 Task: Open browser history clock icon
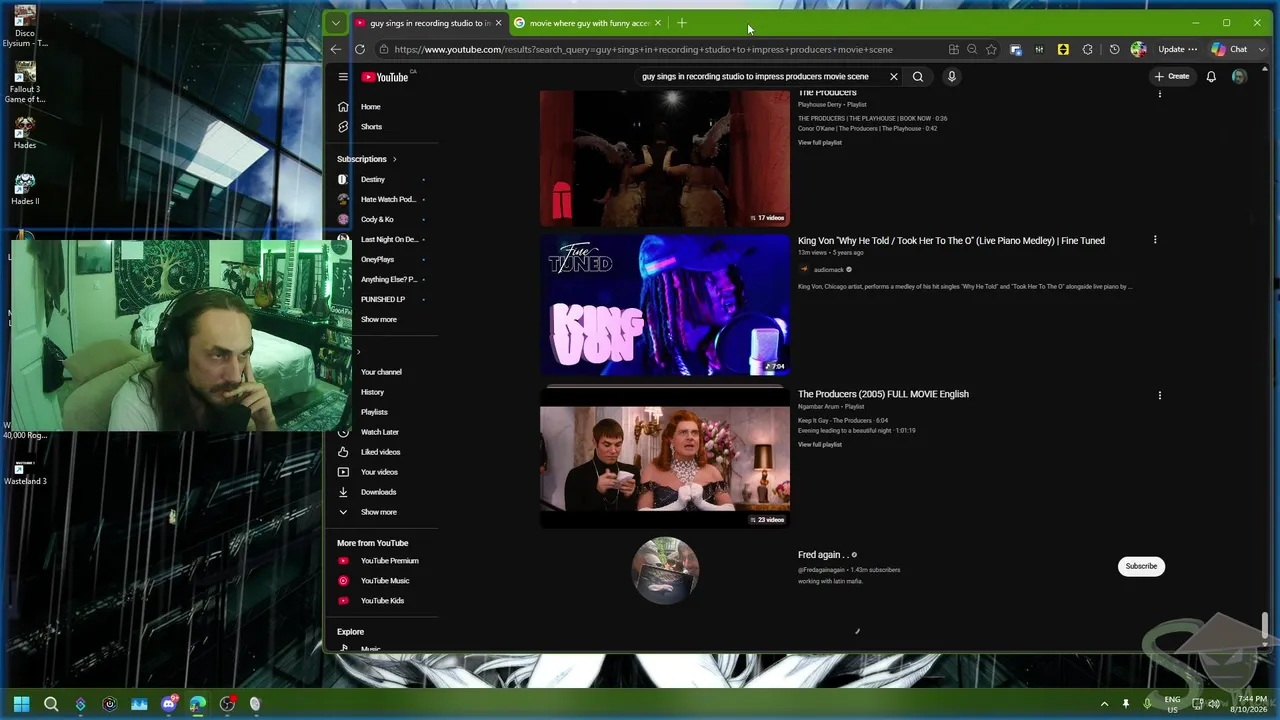coord(1114,49)
